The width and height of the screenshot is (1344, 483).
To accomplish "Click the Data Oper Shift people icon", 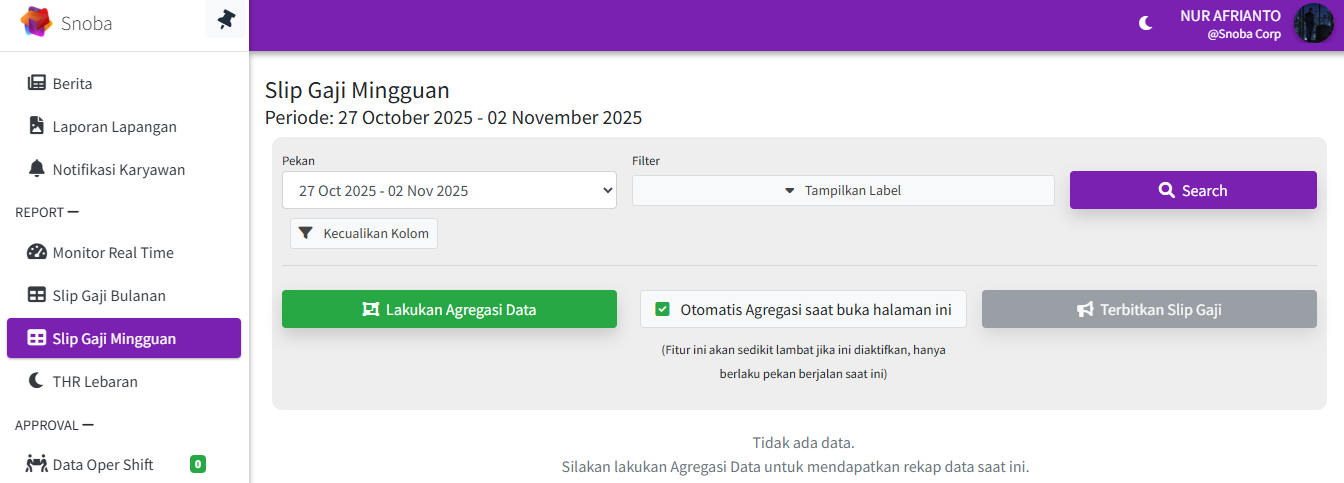I will point(37,464).
